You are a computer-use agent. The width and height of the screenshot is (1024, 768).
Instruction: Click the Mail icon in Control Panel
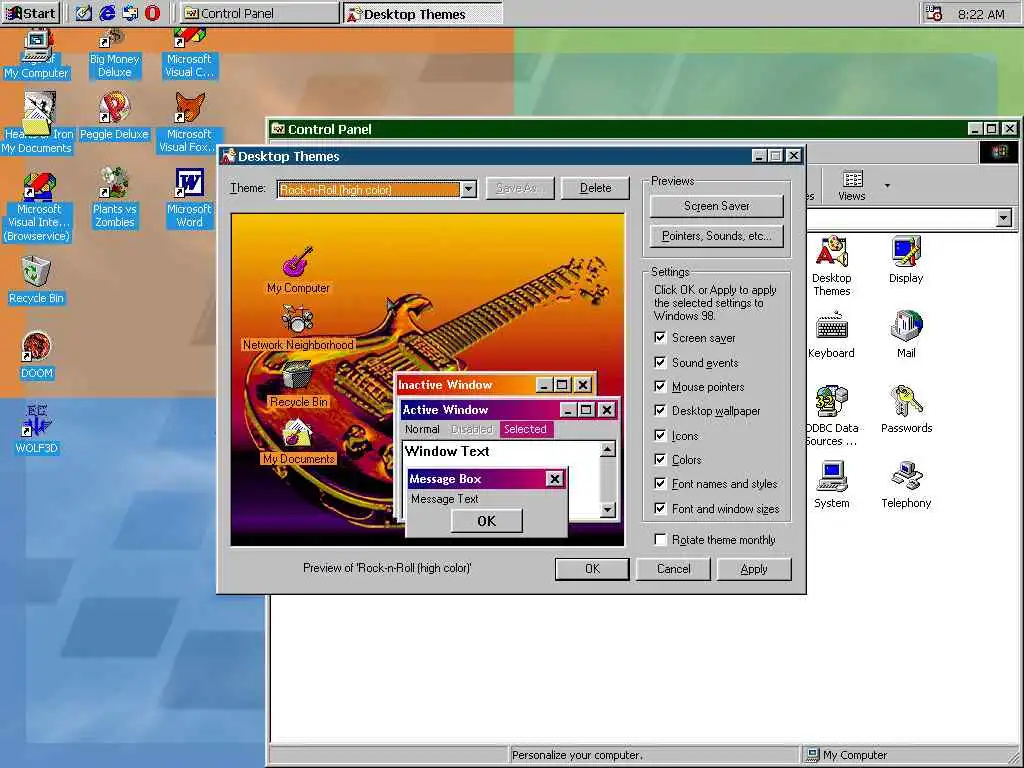coord(906,335)
